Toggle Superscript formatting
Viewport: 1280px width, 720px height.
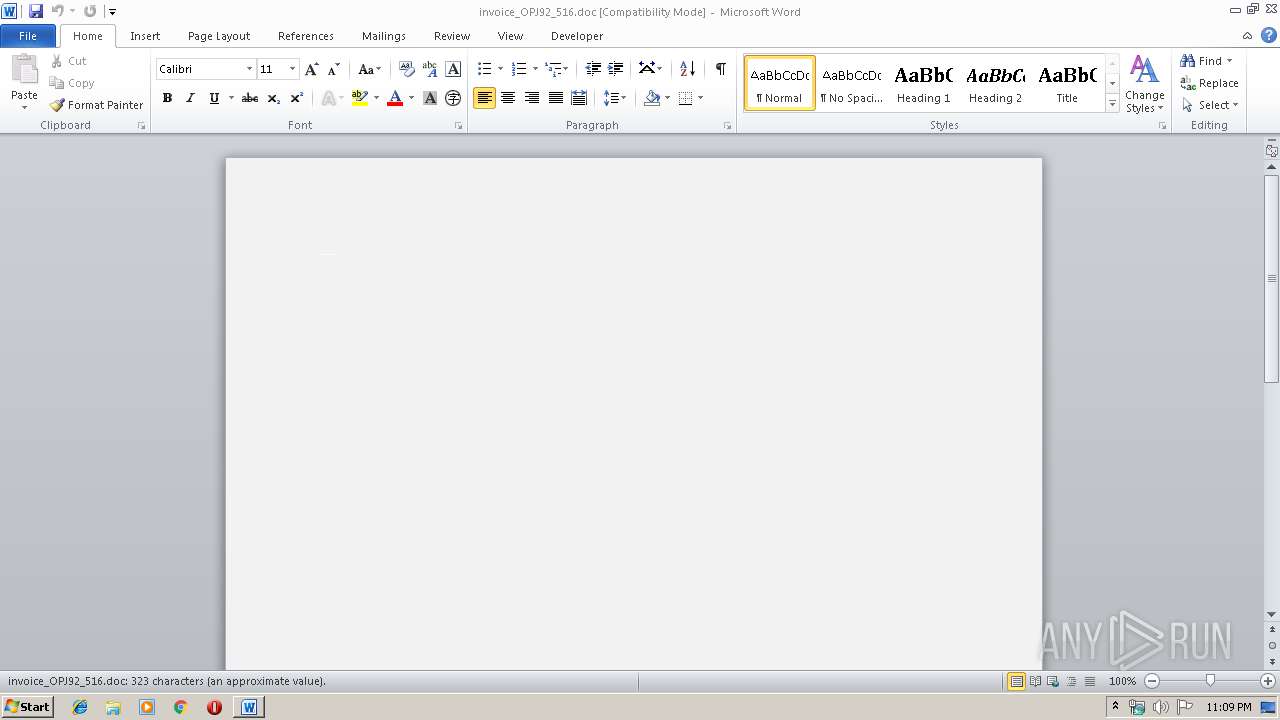pyautogui.click(x=296, y=98)
